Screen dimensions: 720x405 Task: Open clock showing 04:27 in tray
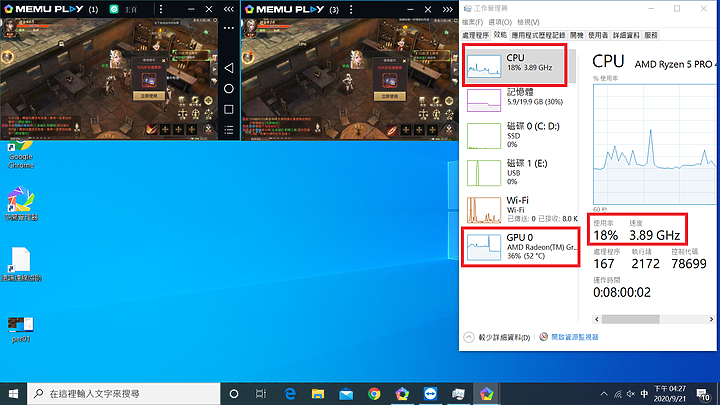tap(669, 394)
